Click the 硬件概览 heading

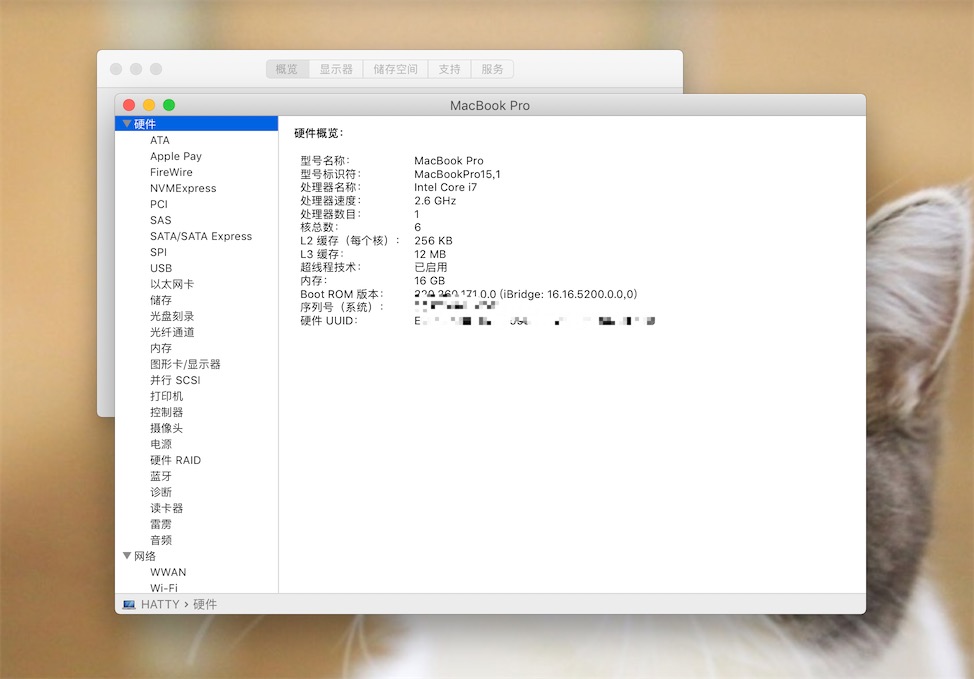tap(319, 133)
